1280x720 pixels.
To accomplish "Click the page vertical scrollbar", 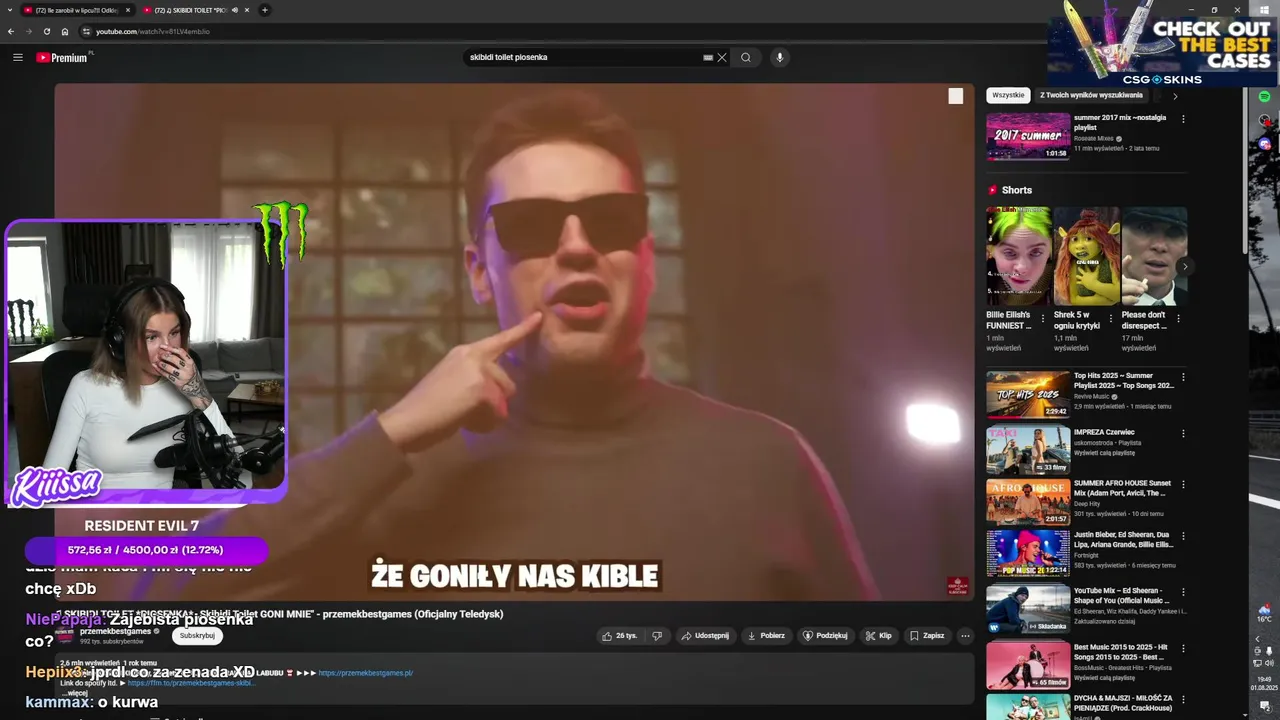I will (x=1245, y=170).
